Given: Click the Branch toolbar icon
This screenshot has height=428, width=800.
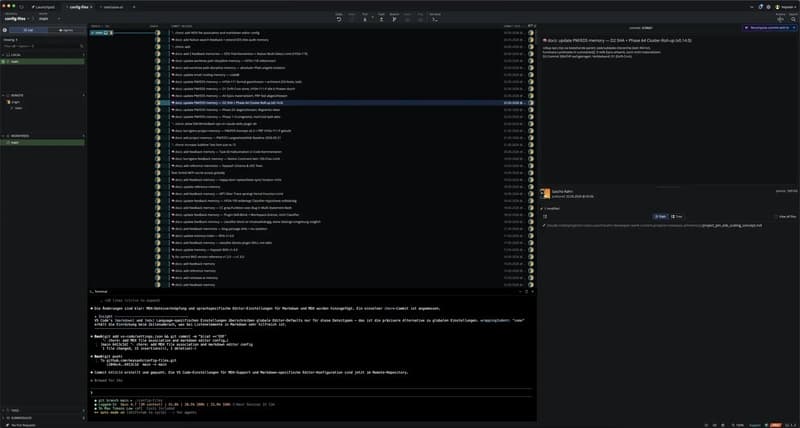Looking at the screenshot, I should click(x=394, y=18).
